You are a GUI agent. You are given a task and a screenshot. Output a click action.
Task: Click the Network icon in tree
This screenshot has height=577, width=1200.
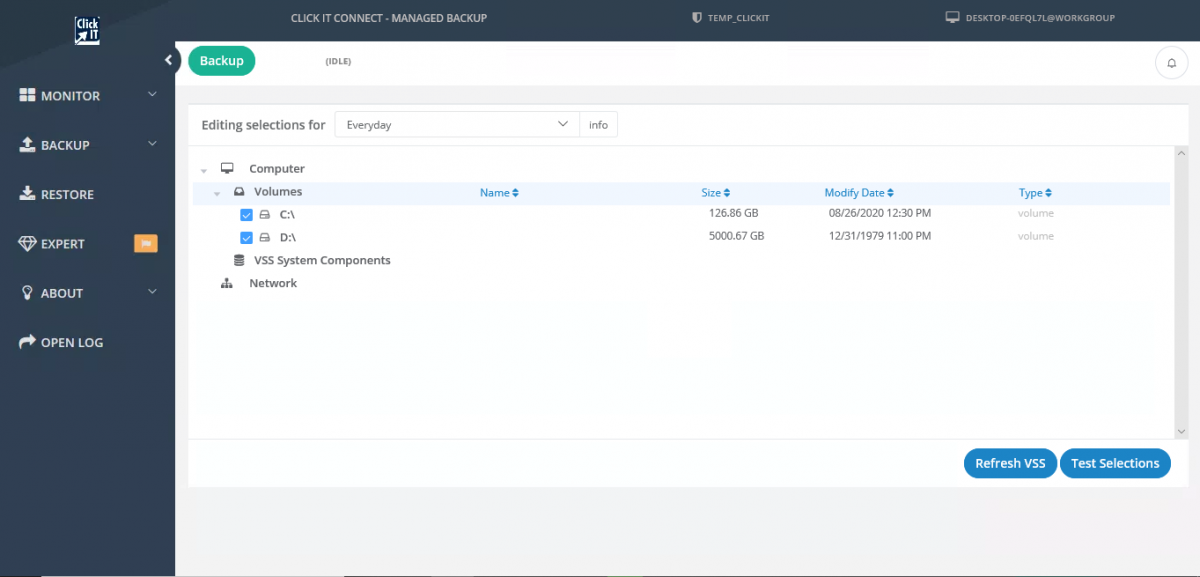pyautogui.click(x=227, y=283)
